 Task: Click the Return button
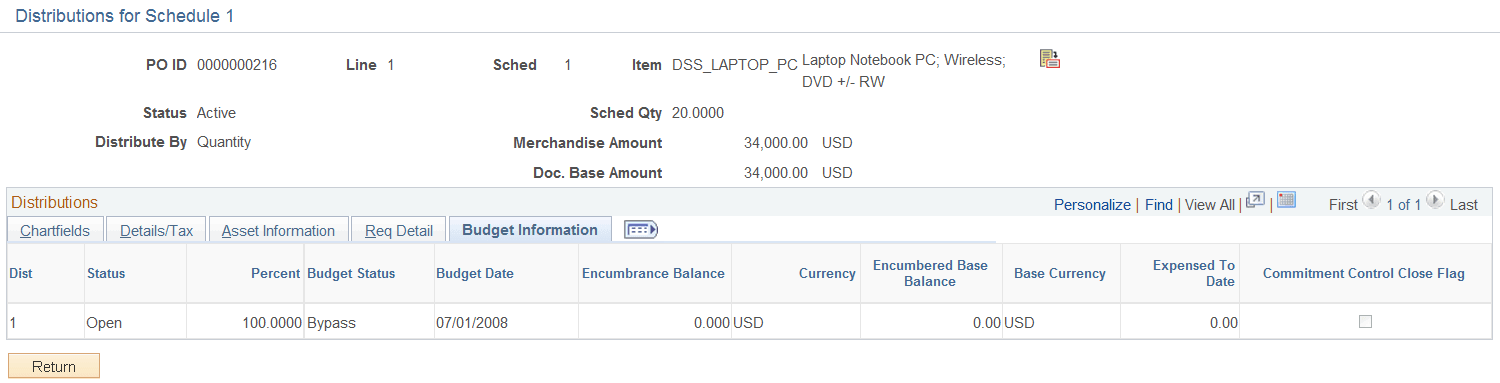tap(54, 366)
